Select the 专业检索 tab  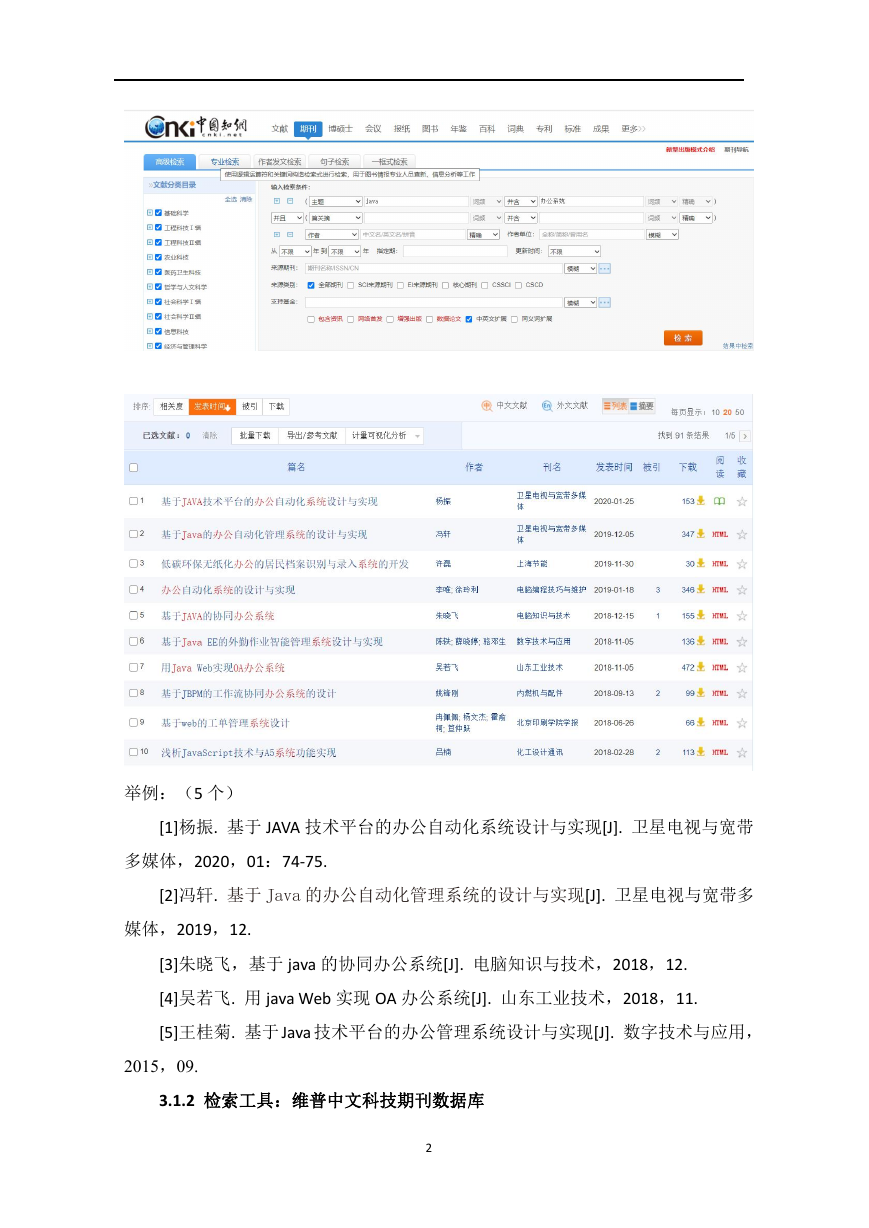(x=223, y=161)
